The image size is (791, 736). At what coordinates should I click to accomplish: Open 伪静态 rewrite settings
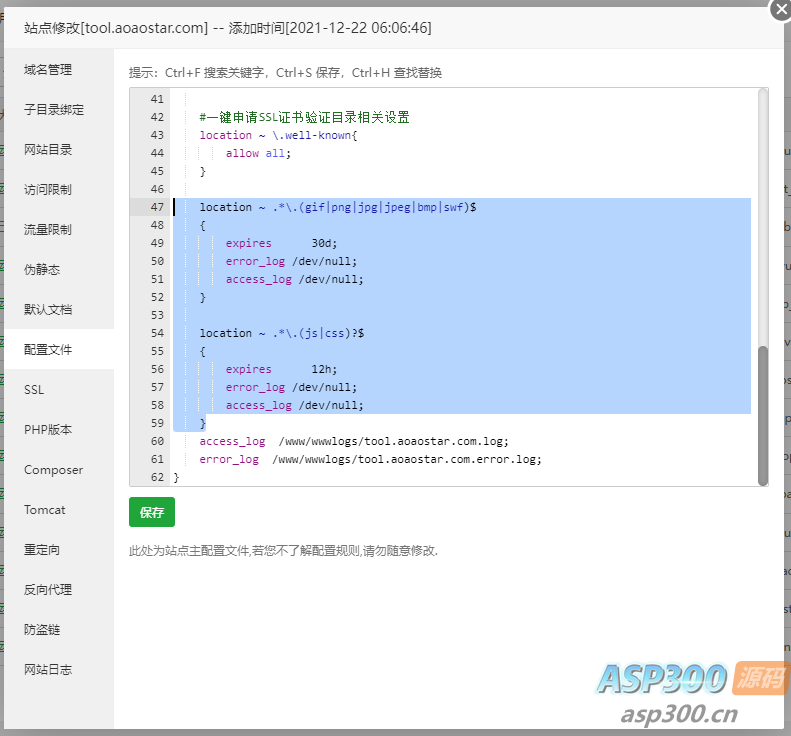(x=42, y=270)
